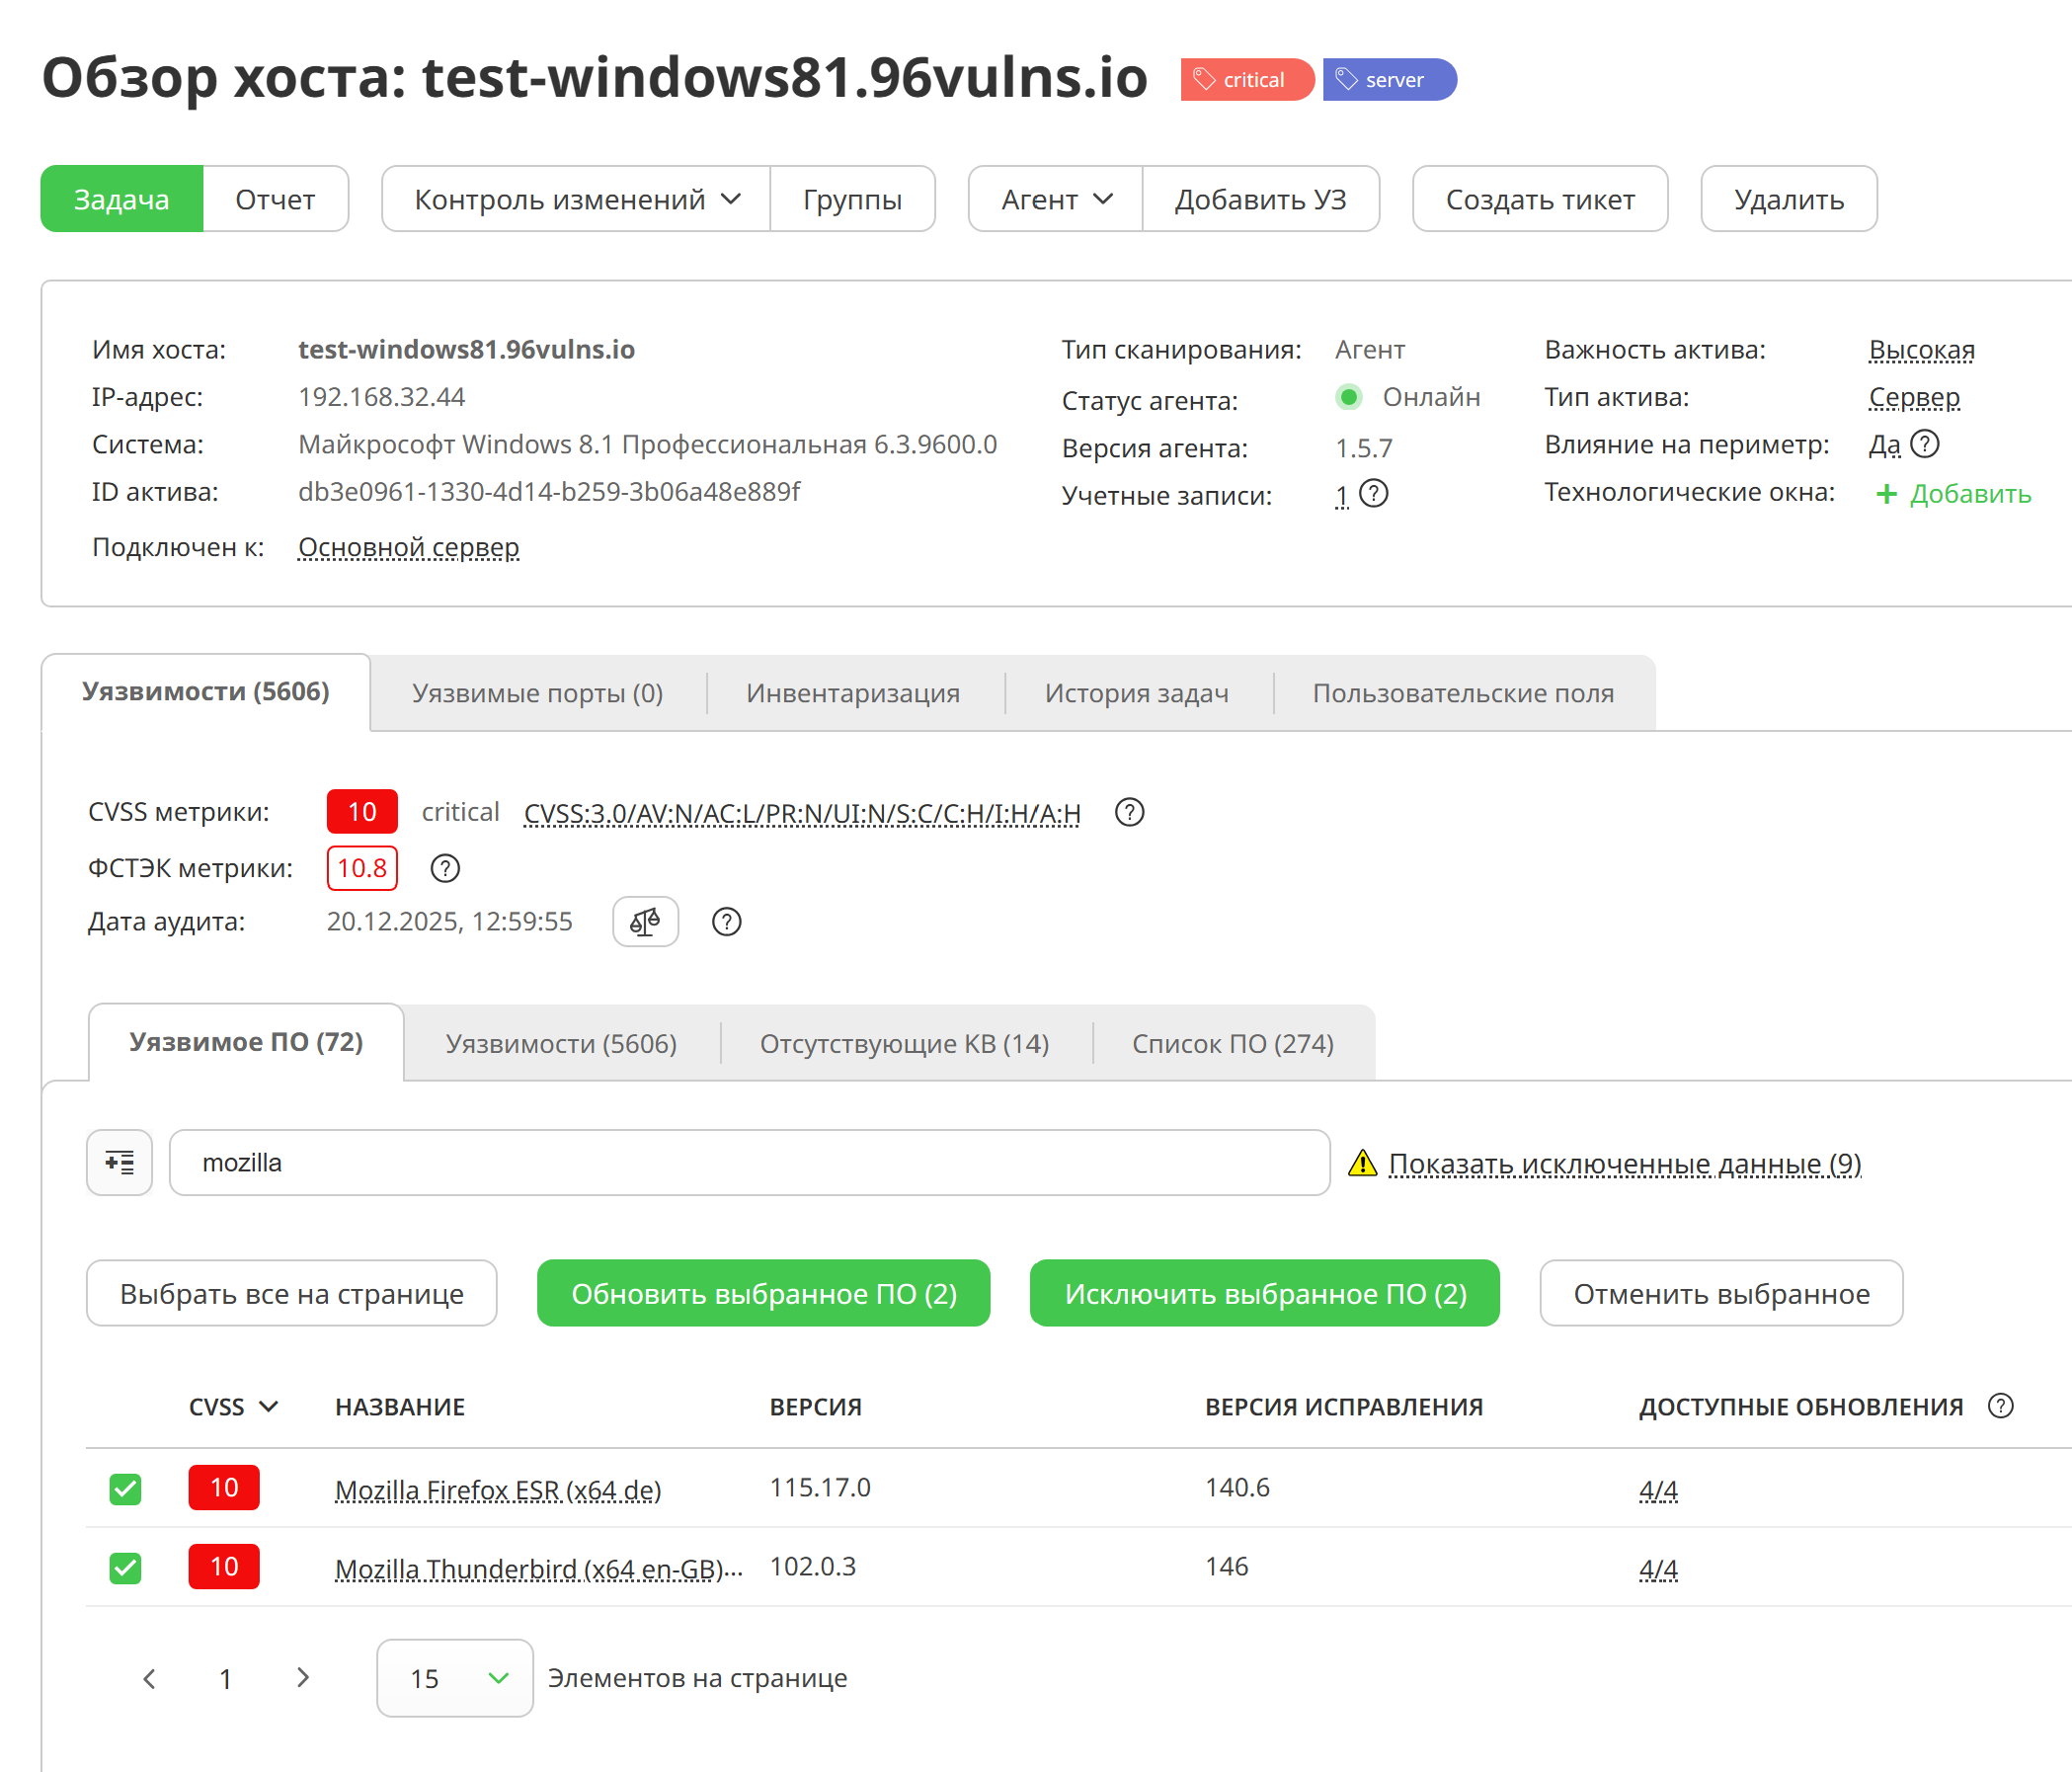Click the help icon beside Учетные записи

[1374, 494]
